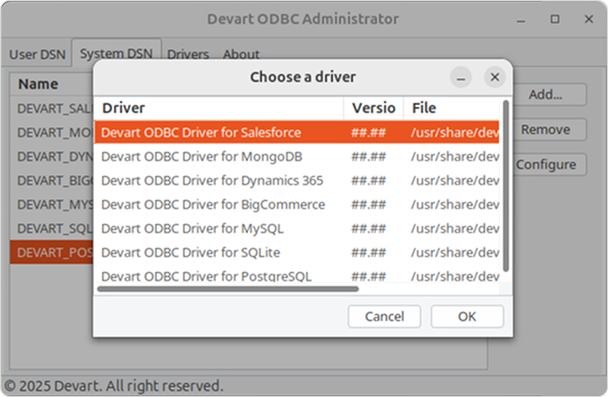Click the file path of the MySQL driver
The width and height of the screenshot is (608, 397).
click(x=455, y=229)
